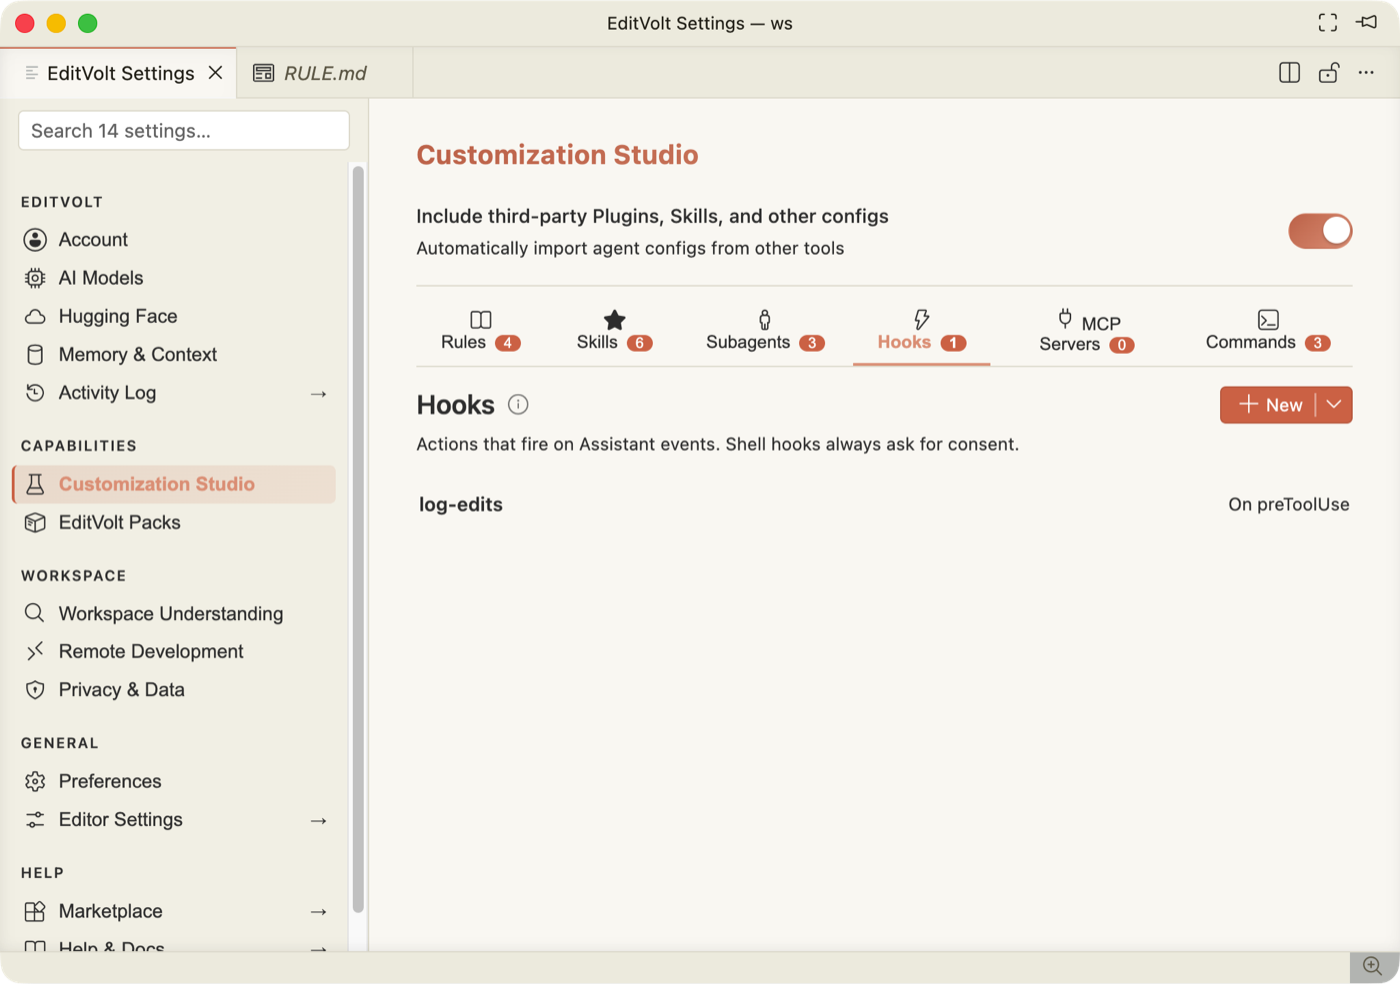Open Account settings page
This screenshot has width=1400, height=984.
pos(174,240)
